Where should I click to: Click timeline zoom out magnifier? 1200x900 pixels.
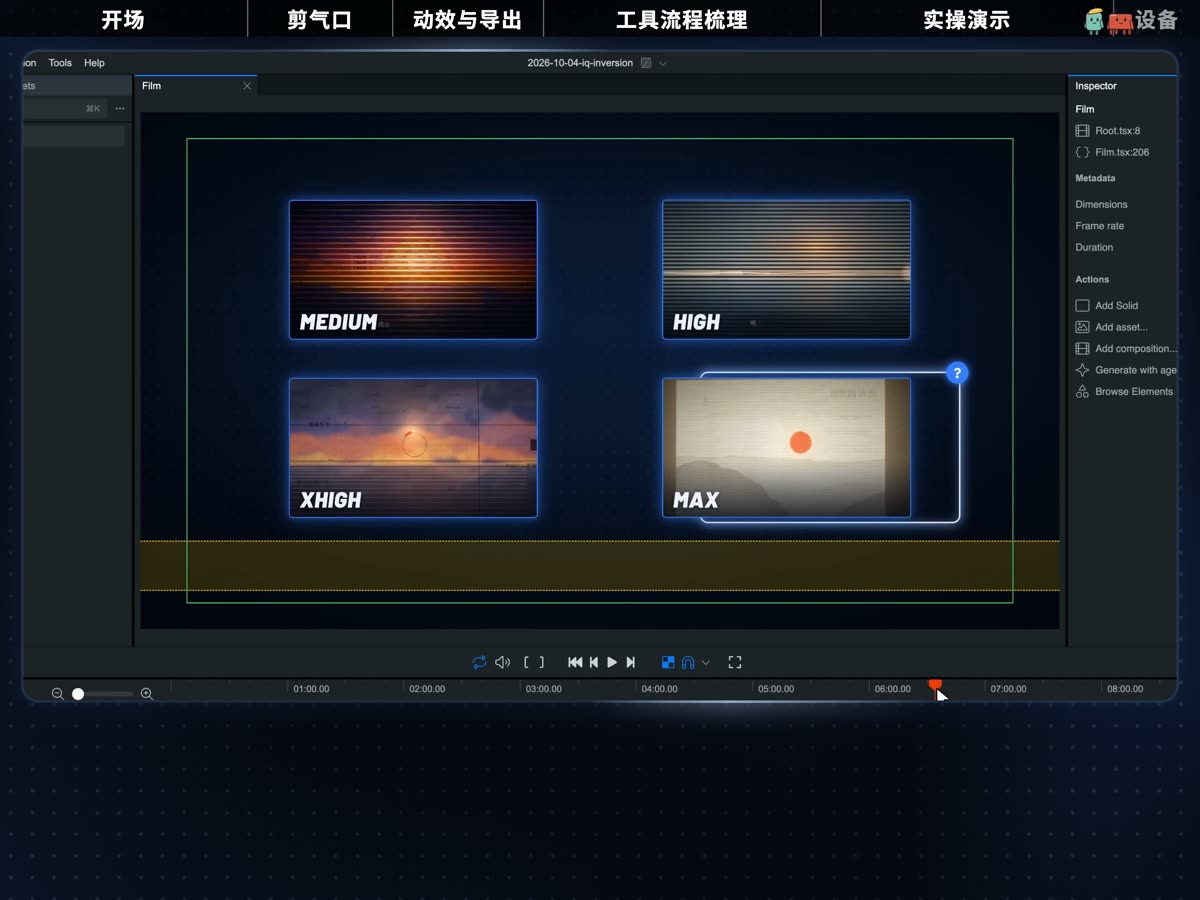57,694
